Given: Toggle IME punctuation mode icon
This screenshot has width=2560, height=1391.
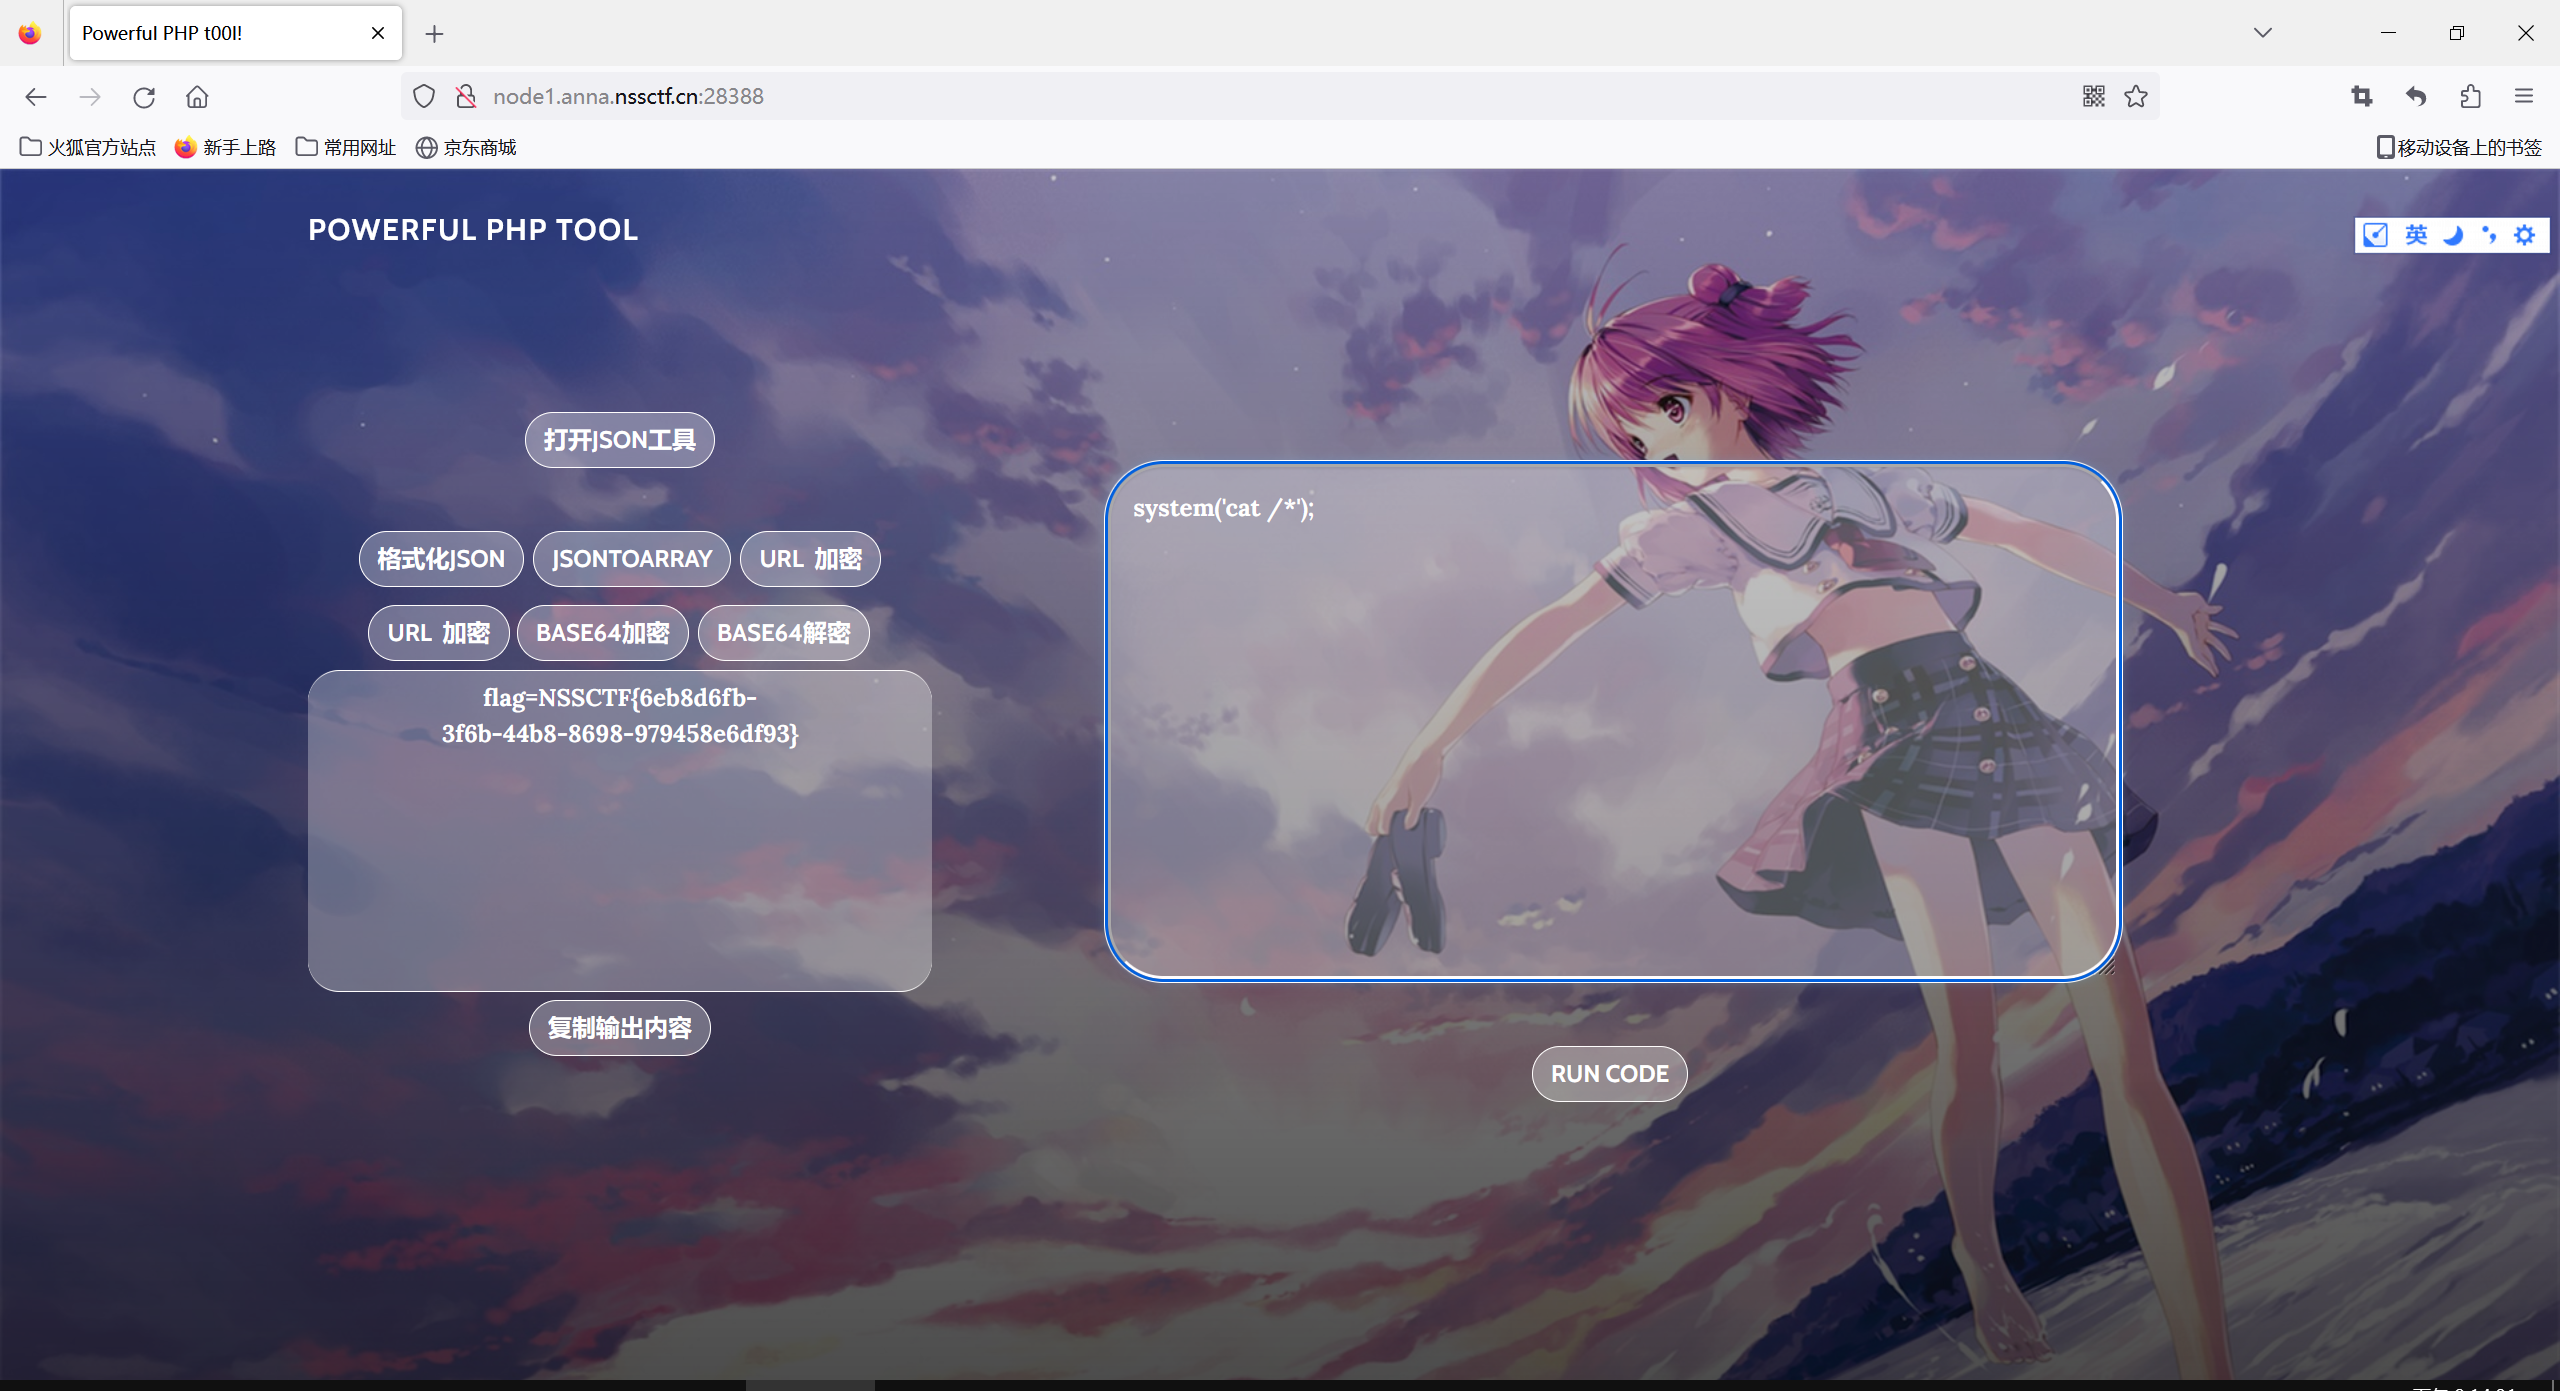Looking at the screenshot, I should coord(2489,235).
